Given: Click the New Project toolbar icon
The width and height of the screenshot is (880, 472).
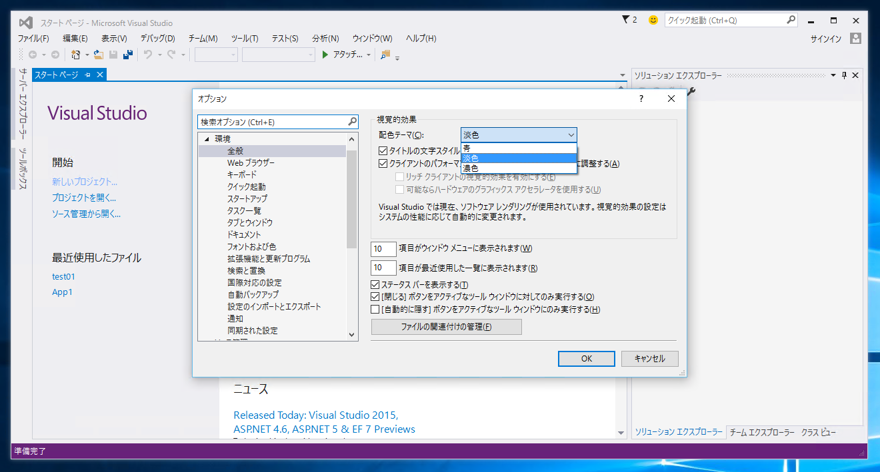Looking at the screenshot, I should point(75,55).
